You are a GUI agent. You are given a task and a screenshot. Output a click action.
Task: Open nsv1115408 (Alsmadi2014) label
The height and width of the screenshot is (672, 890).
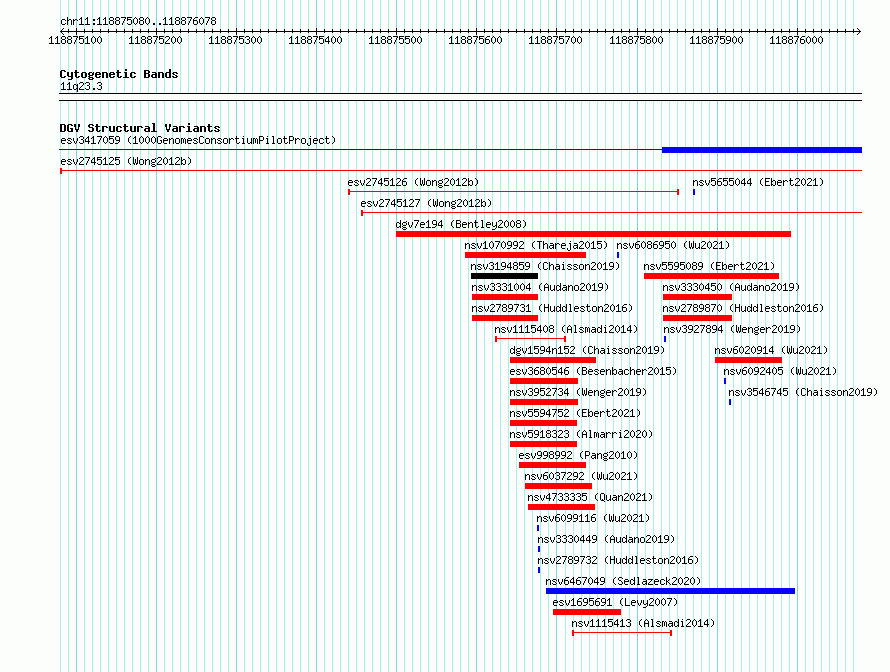tap(566, 329)
